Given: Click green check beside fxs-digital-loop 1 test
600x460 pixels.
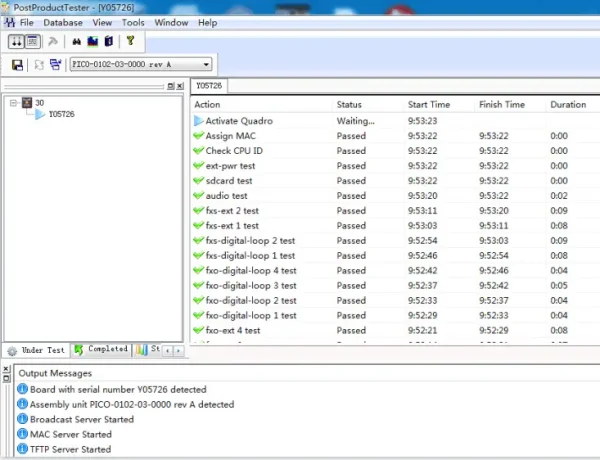Looking at the screenshot, I should (198, 255).
